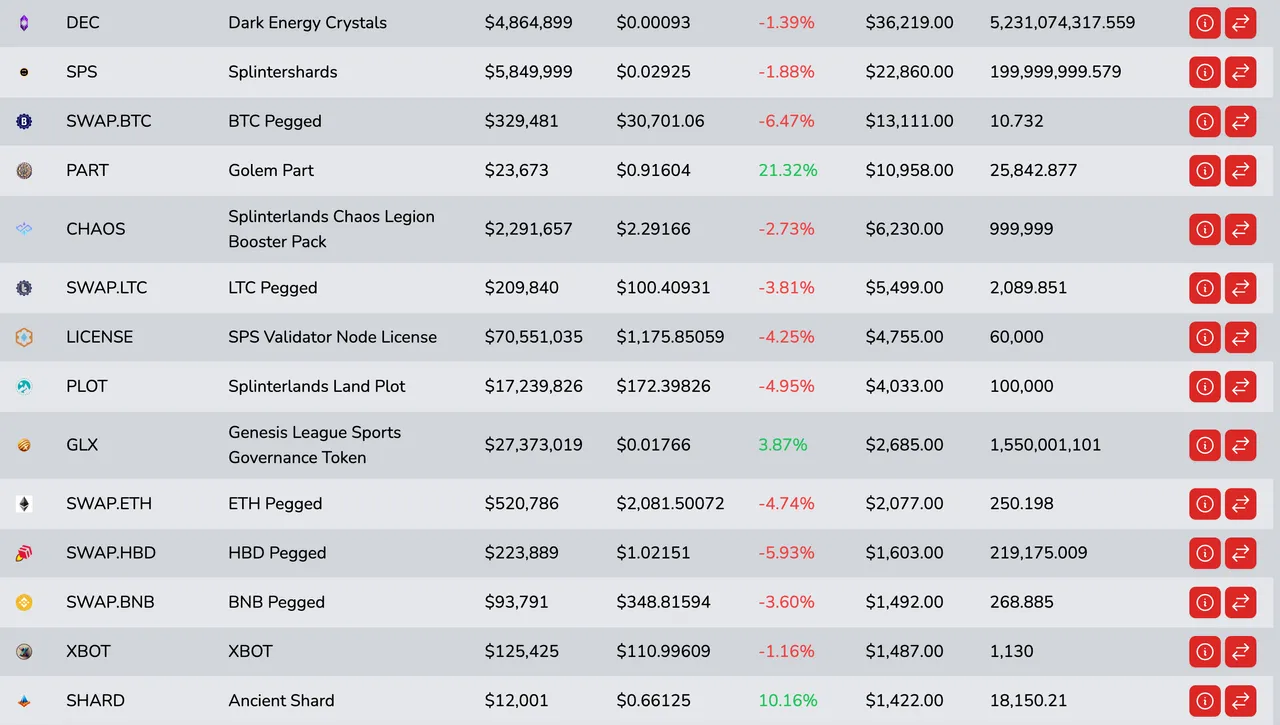The width and height of the screenshot is (1280, 725).
Task: Click the 10.16% change value
Action: click(x=788, y=701)
